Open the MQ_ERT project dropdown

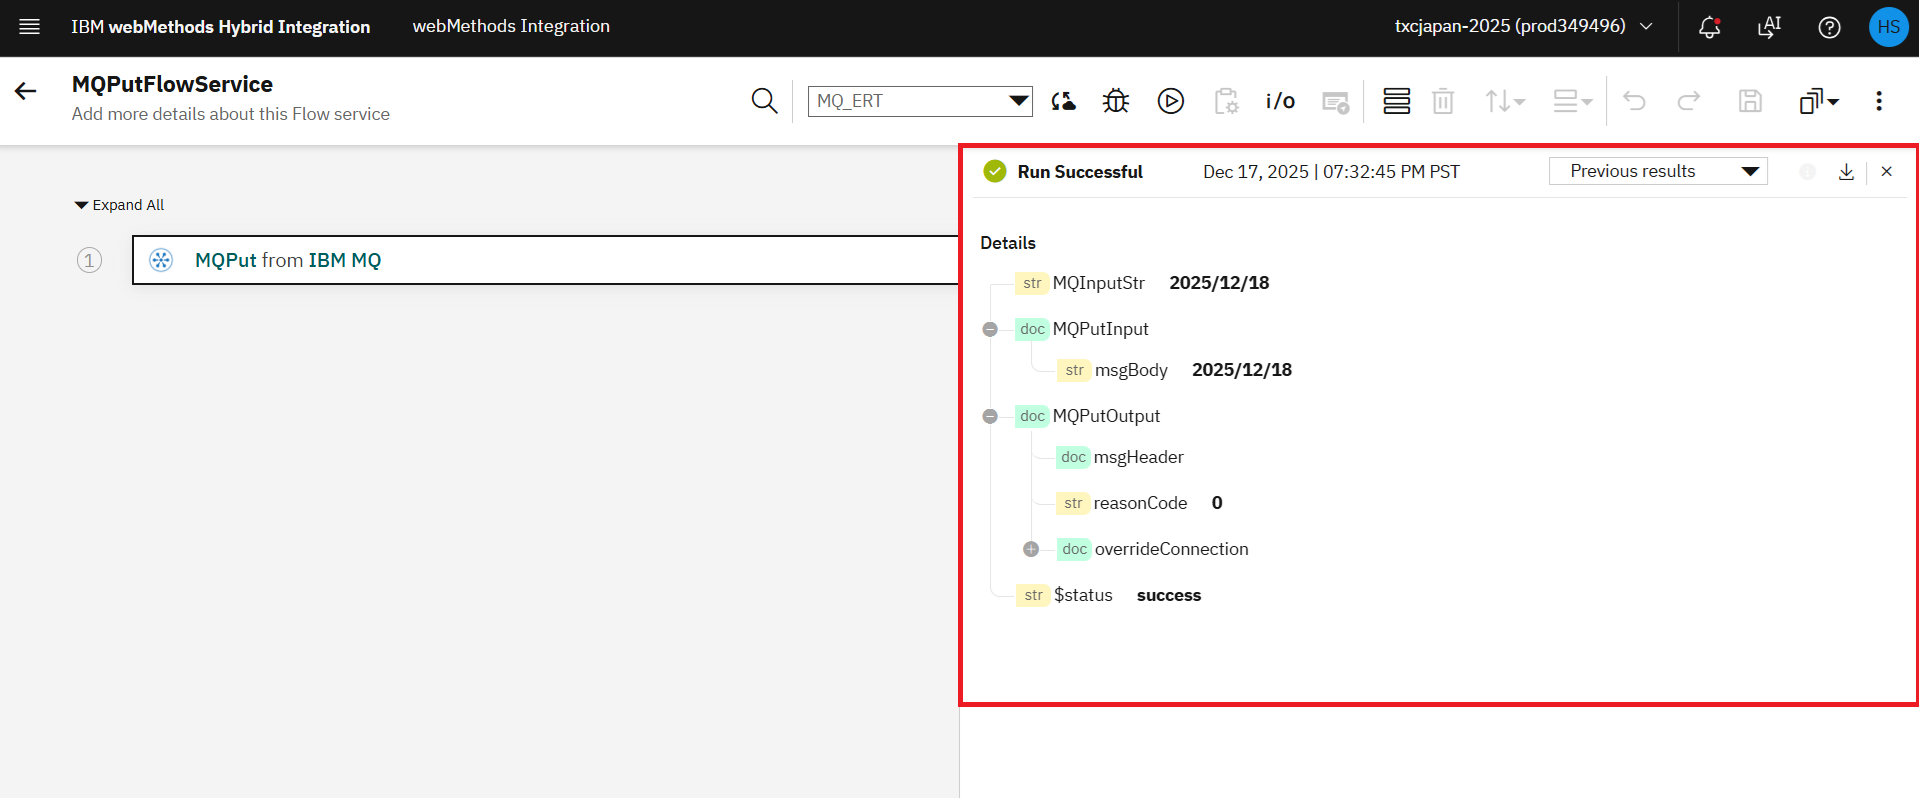click(x=920, y=101)
